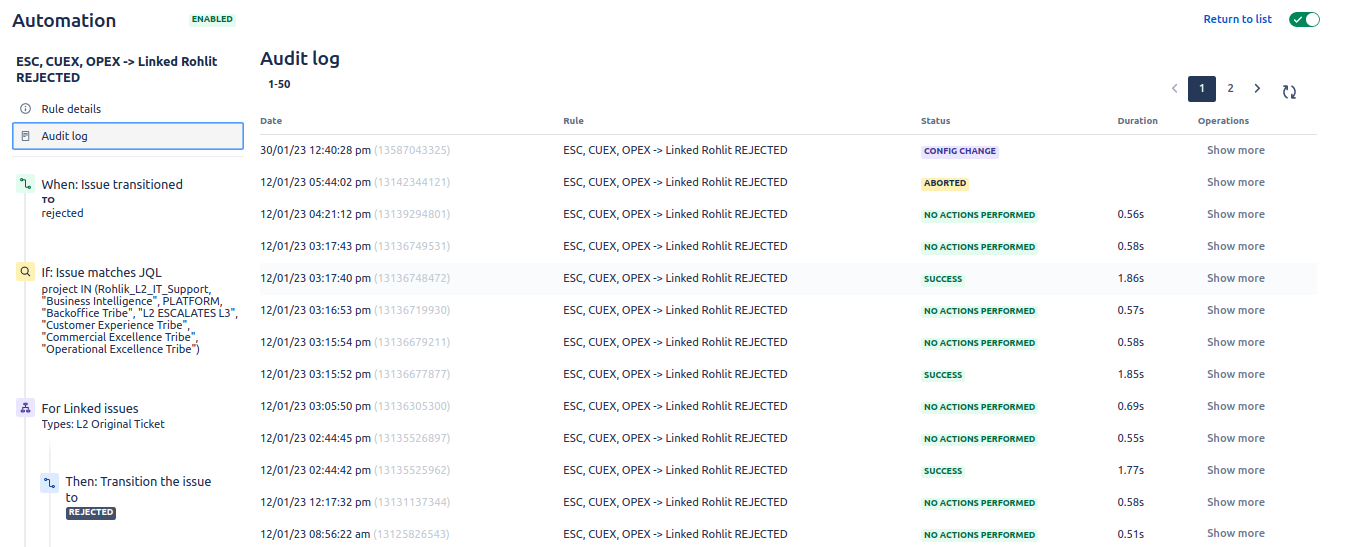Click the 1.85s duration value
1348x547 pixels.
1131,374
